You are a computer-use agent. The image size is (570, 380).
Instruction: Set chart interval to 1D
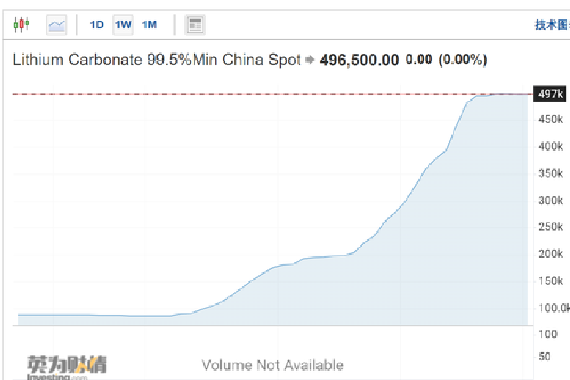[97, 25]
